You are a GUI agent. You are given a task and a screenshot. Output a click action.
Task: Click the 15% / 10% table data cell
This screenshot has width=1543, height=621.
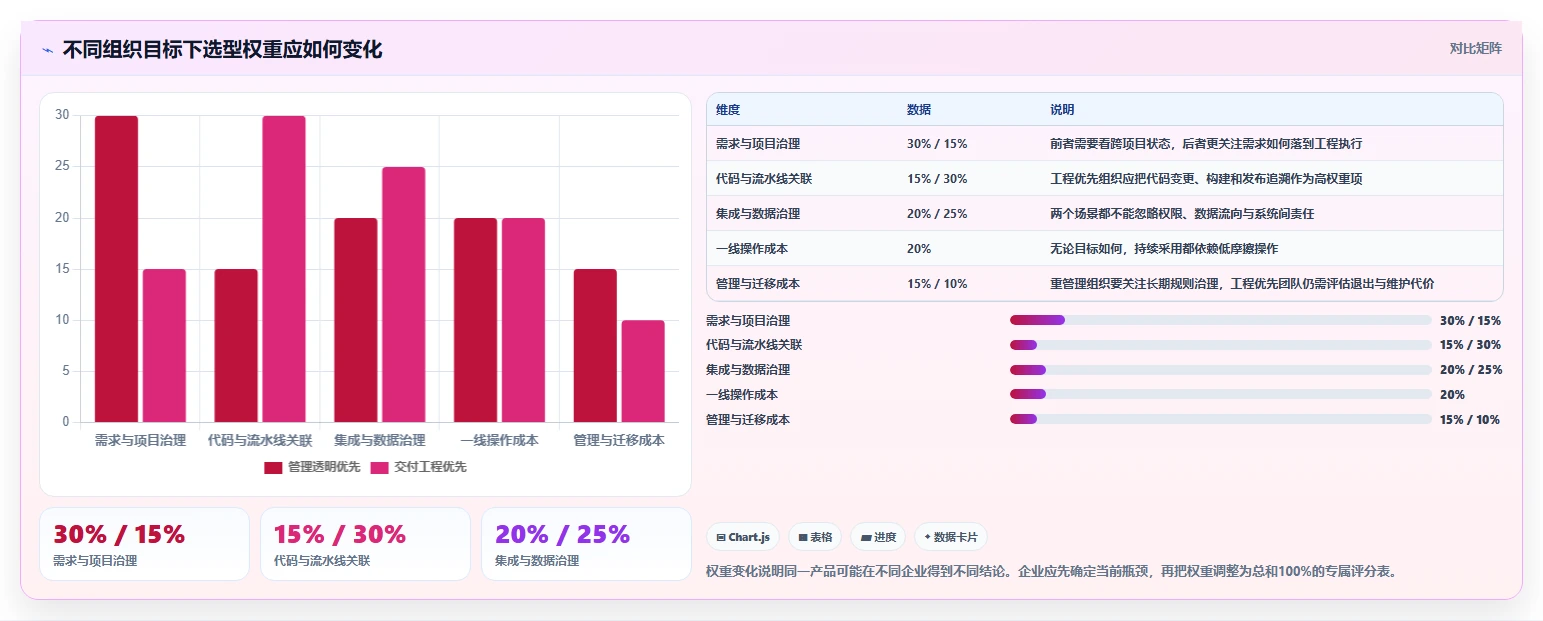click(x=937, y=284)
